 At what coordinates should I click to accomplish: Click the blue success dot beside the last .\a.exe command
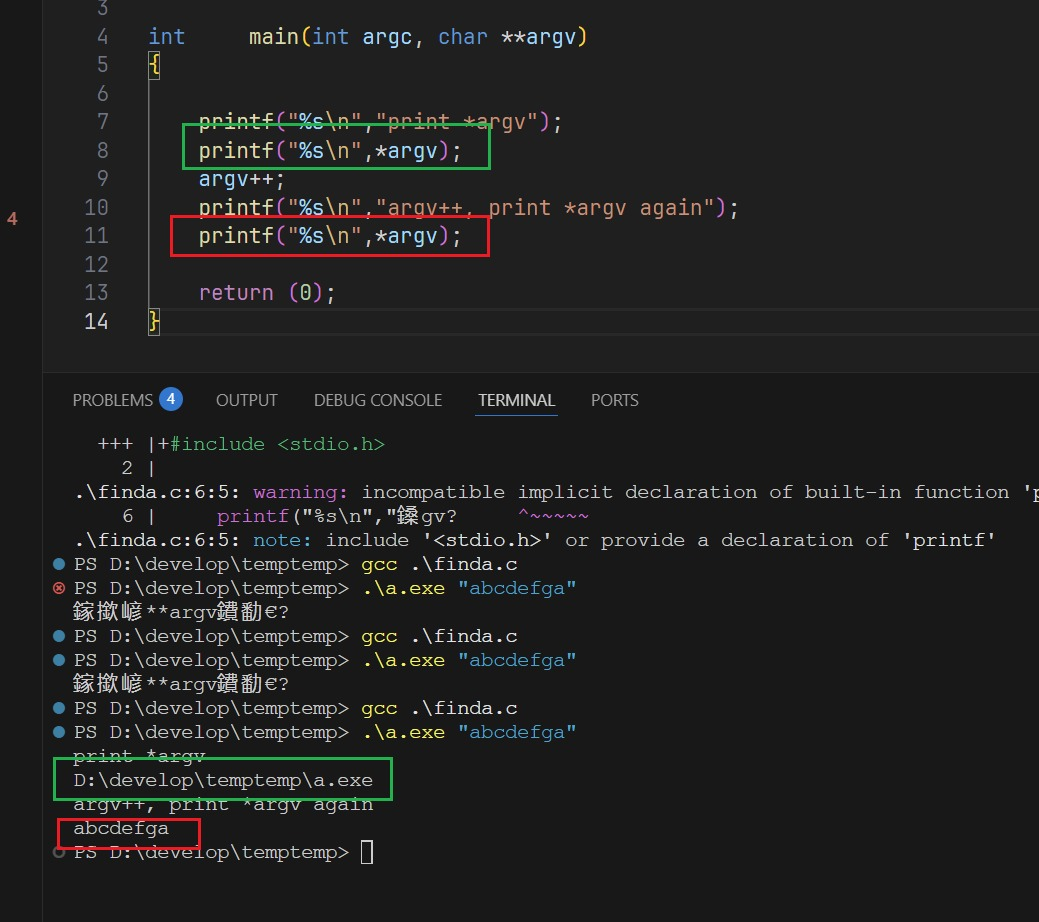click(58, 732)
